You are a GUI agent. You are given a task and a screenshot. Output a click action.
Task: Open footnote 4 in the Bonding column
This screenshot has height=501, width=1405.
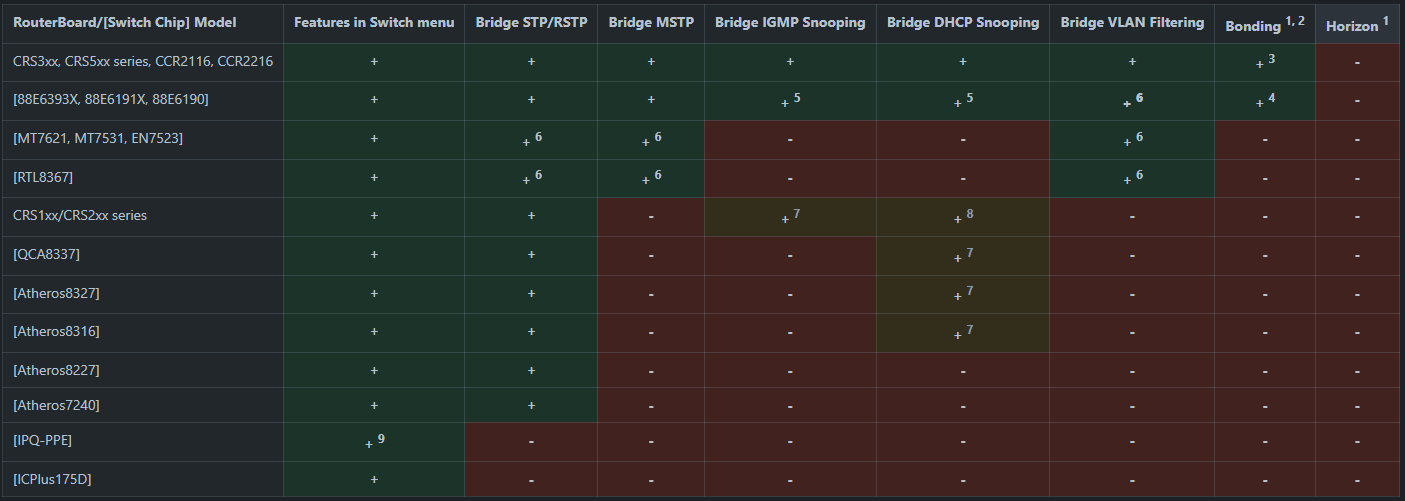[x=1271, y=97]
